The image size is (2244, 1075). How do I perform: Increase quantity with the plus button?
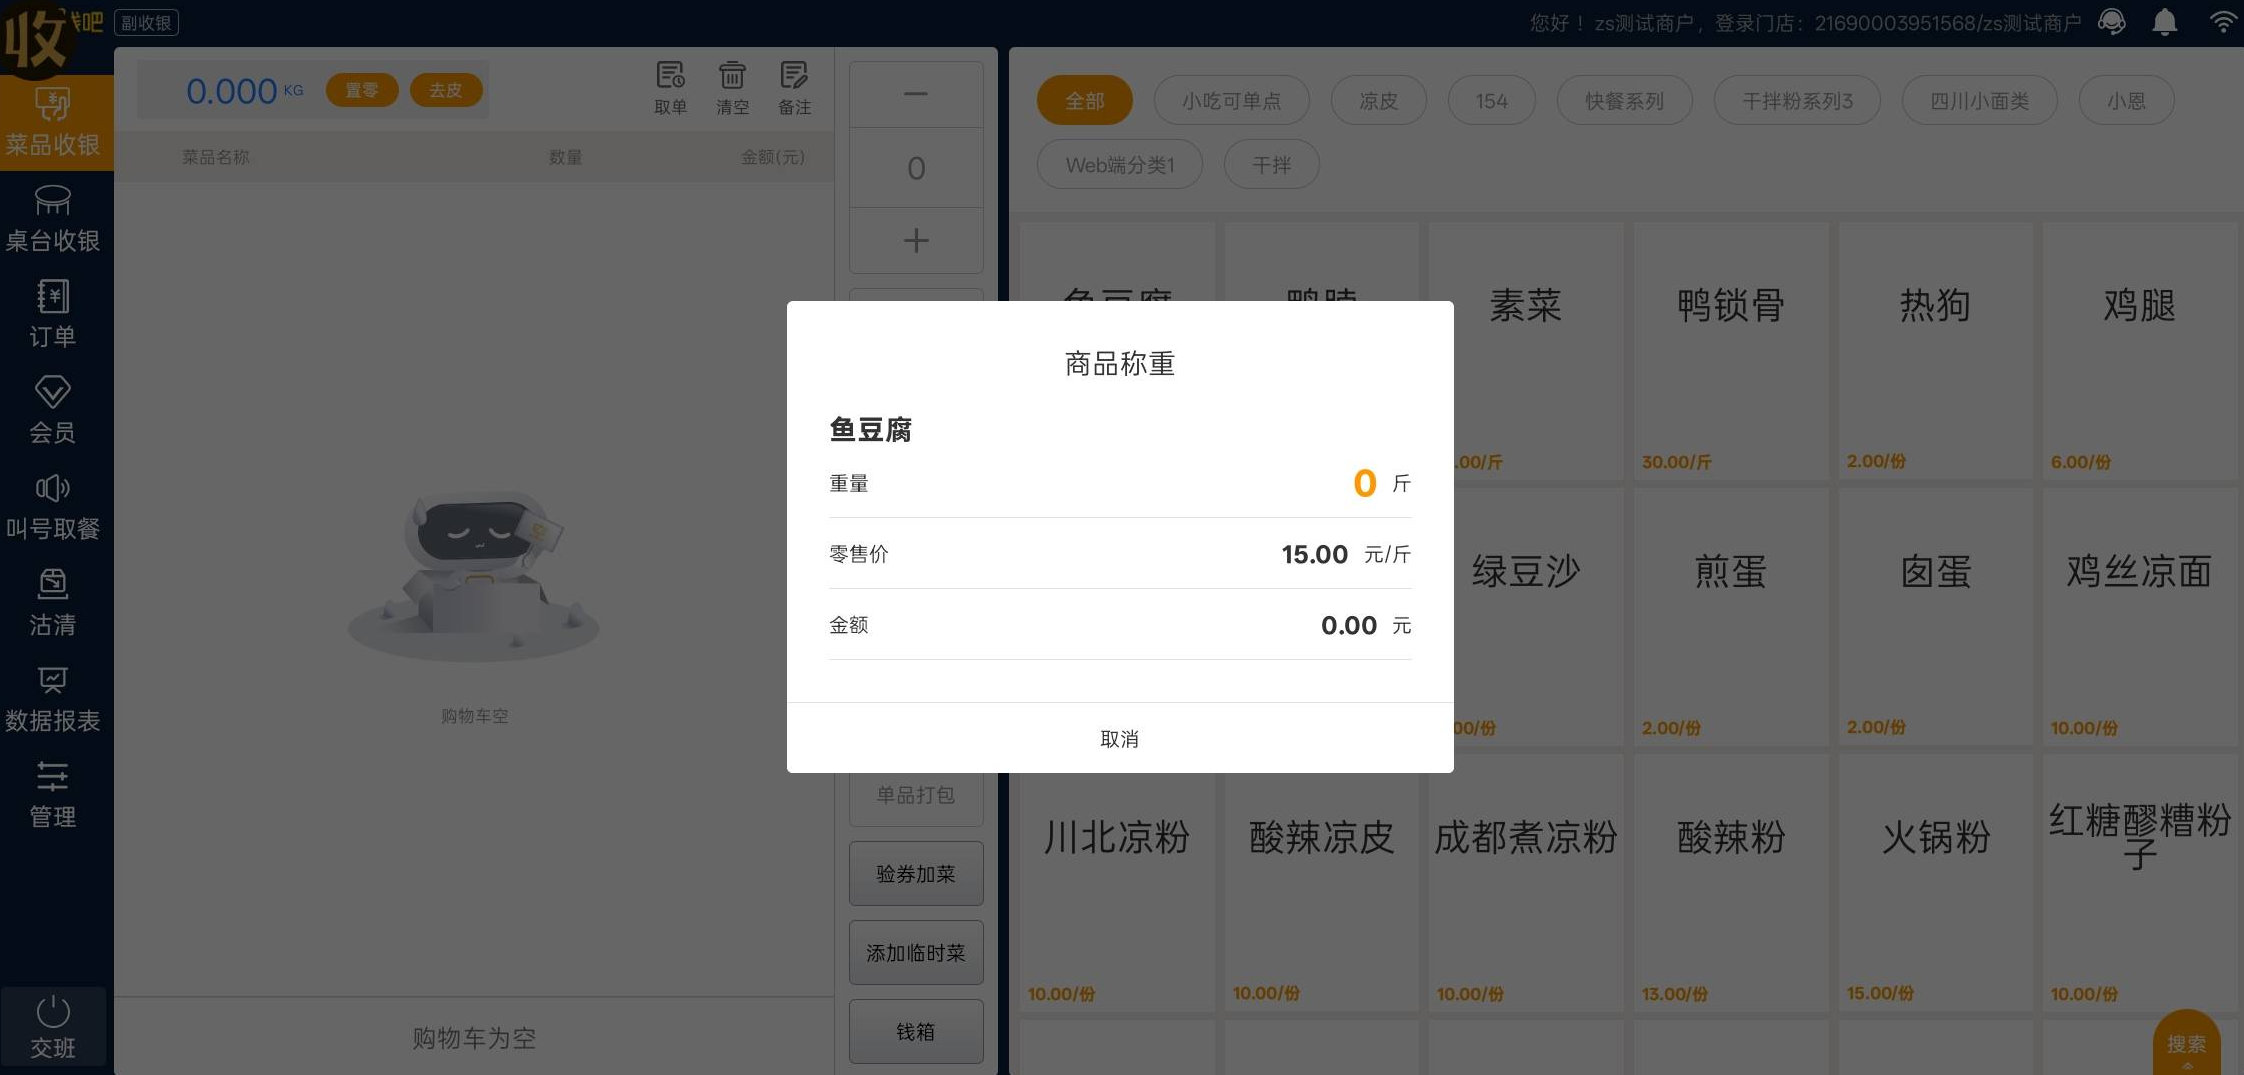point(916,240)
